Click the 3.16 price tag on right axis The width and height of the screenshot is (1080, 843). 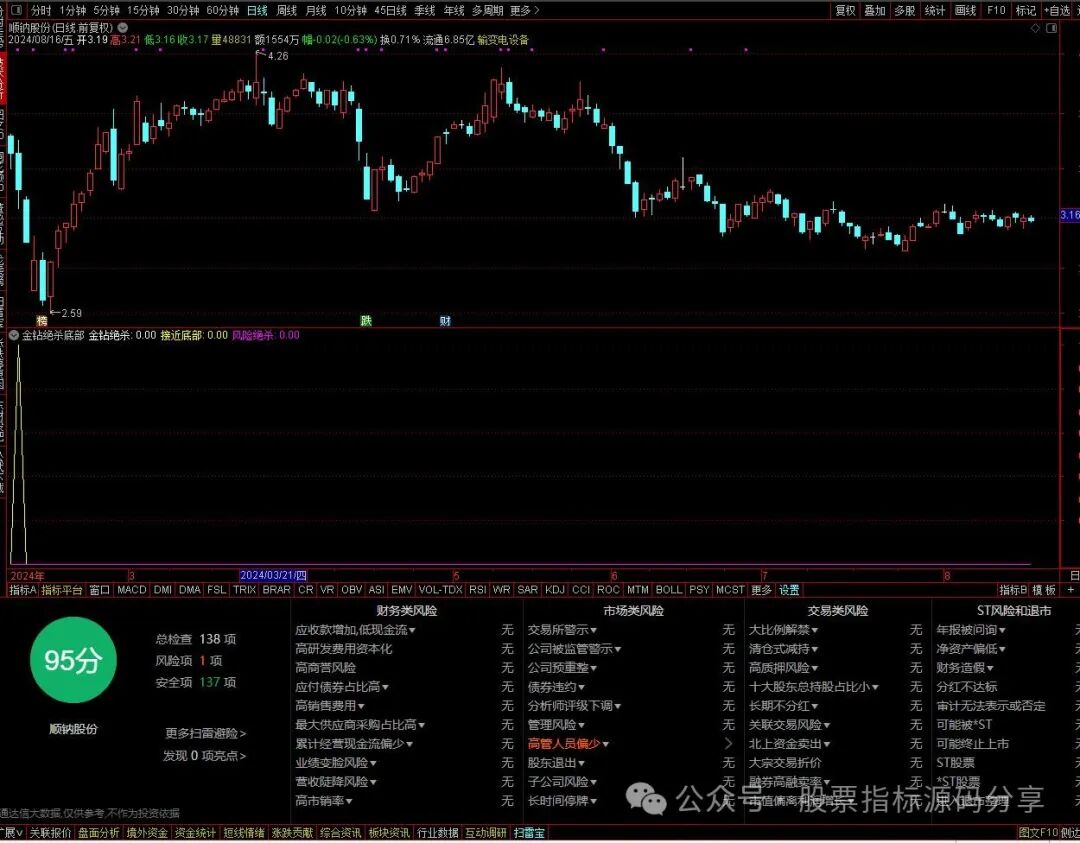[x=1070, y=216]
